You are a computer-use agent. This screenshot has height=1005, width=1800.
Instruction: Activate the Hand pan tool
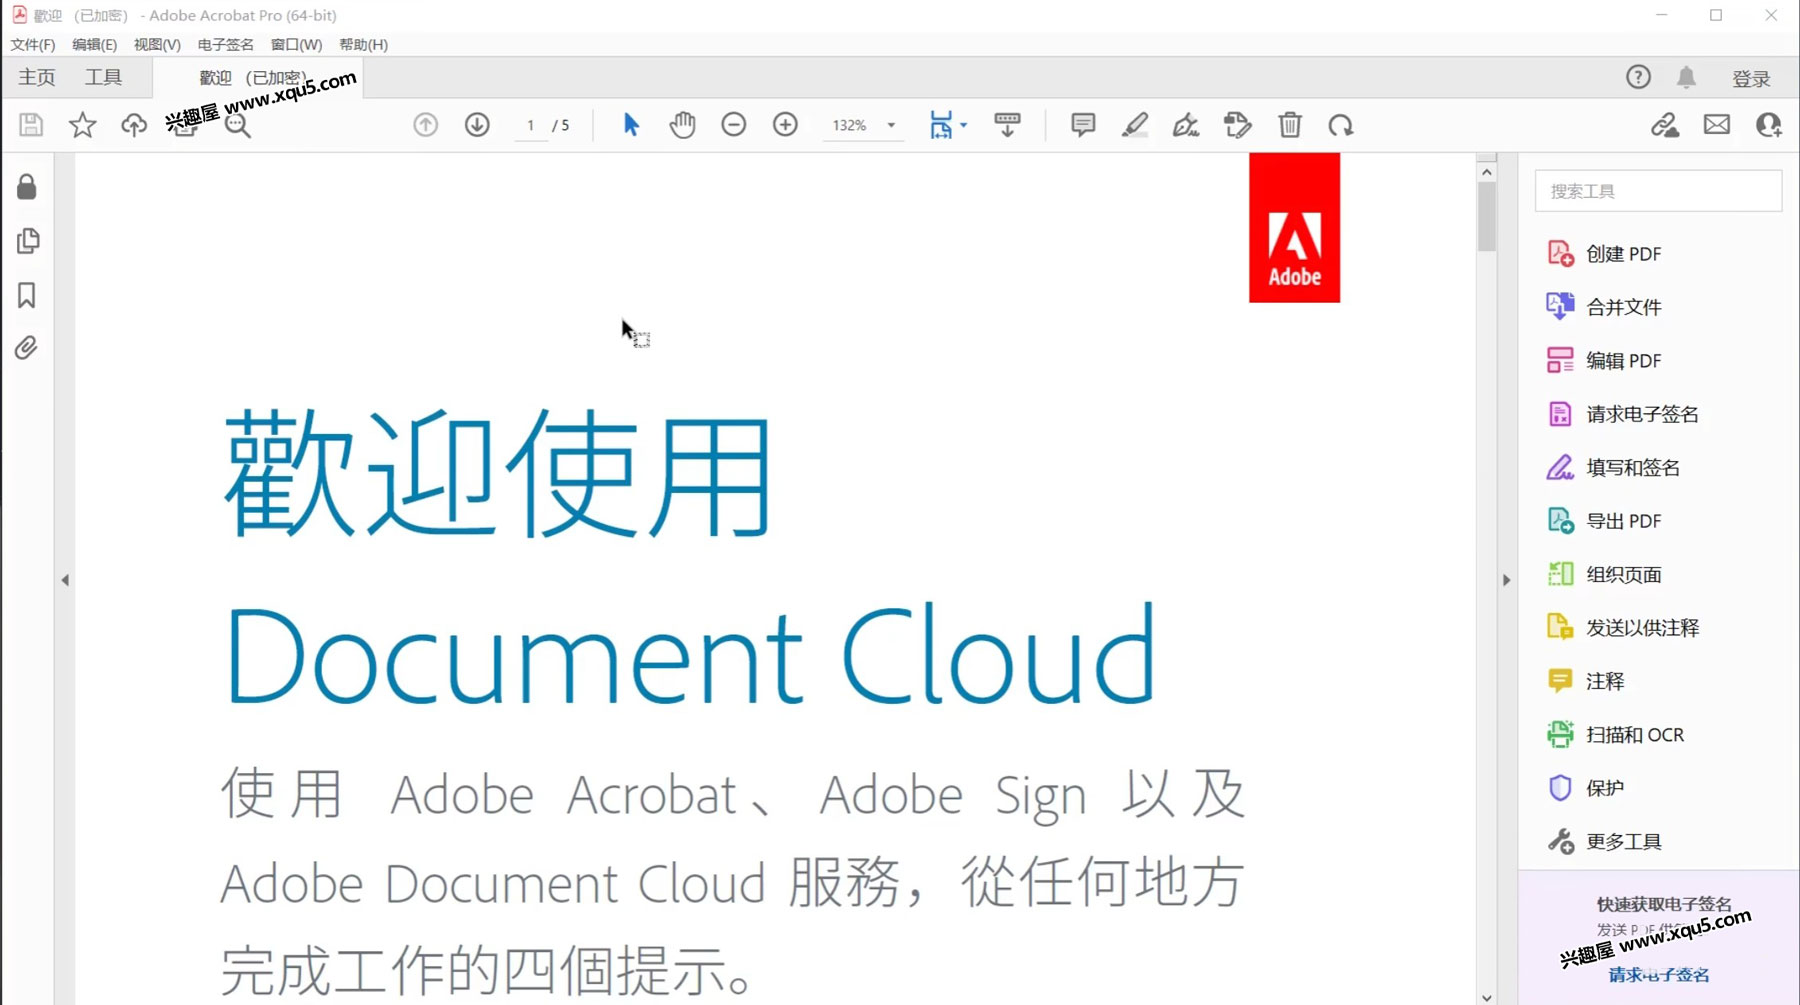(683, 125)
